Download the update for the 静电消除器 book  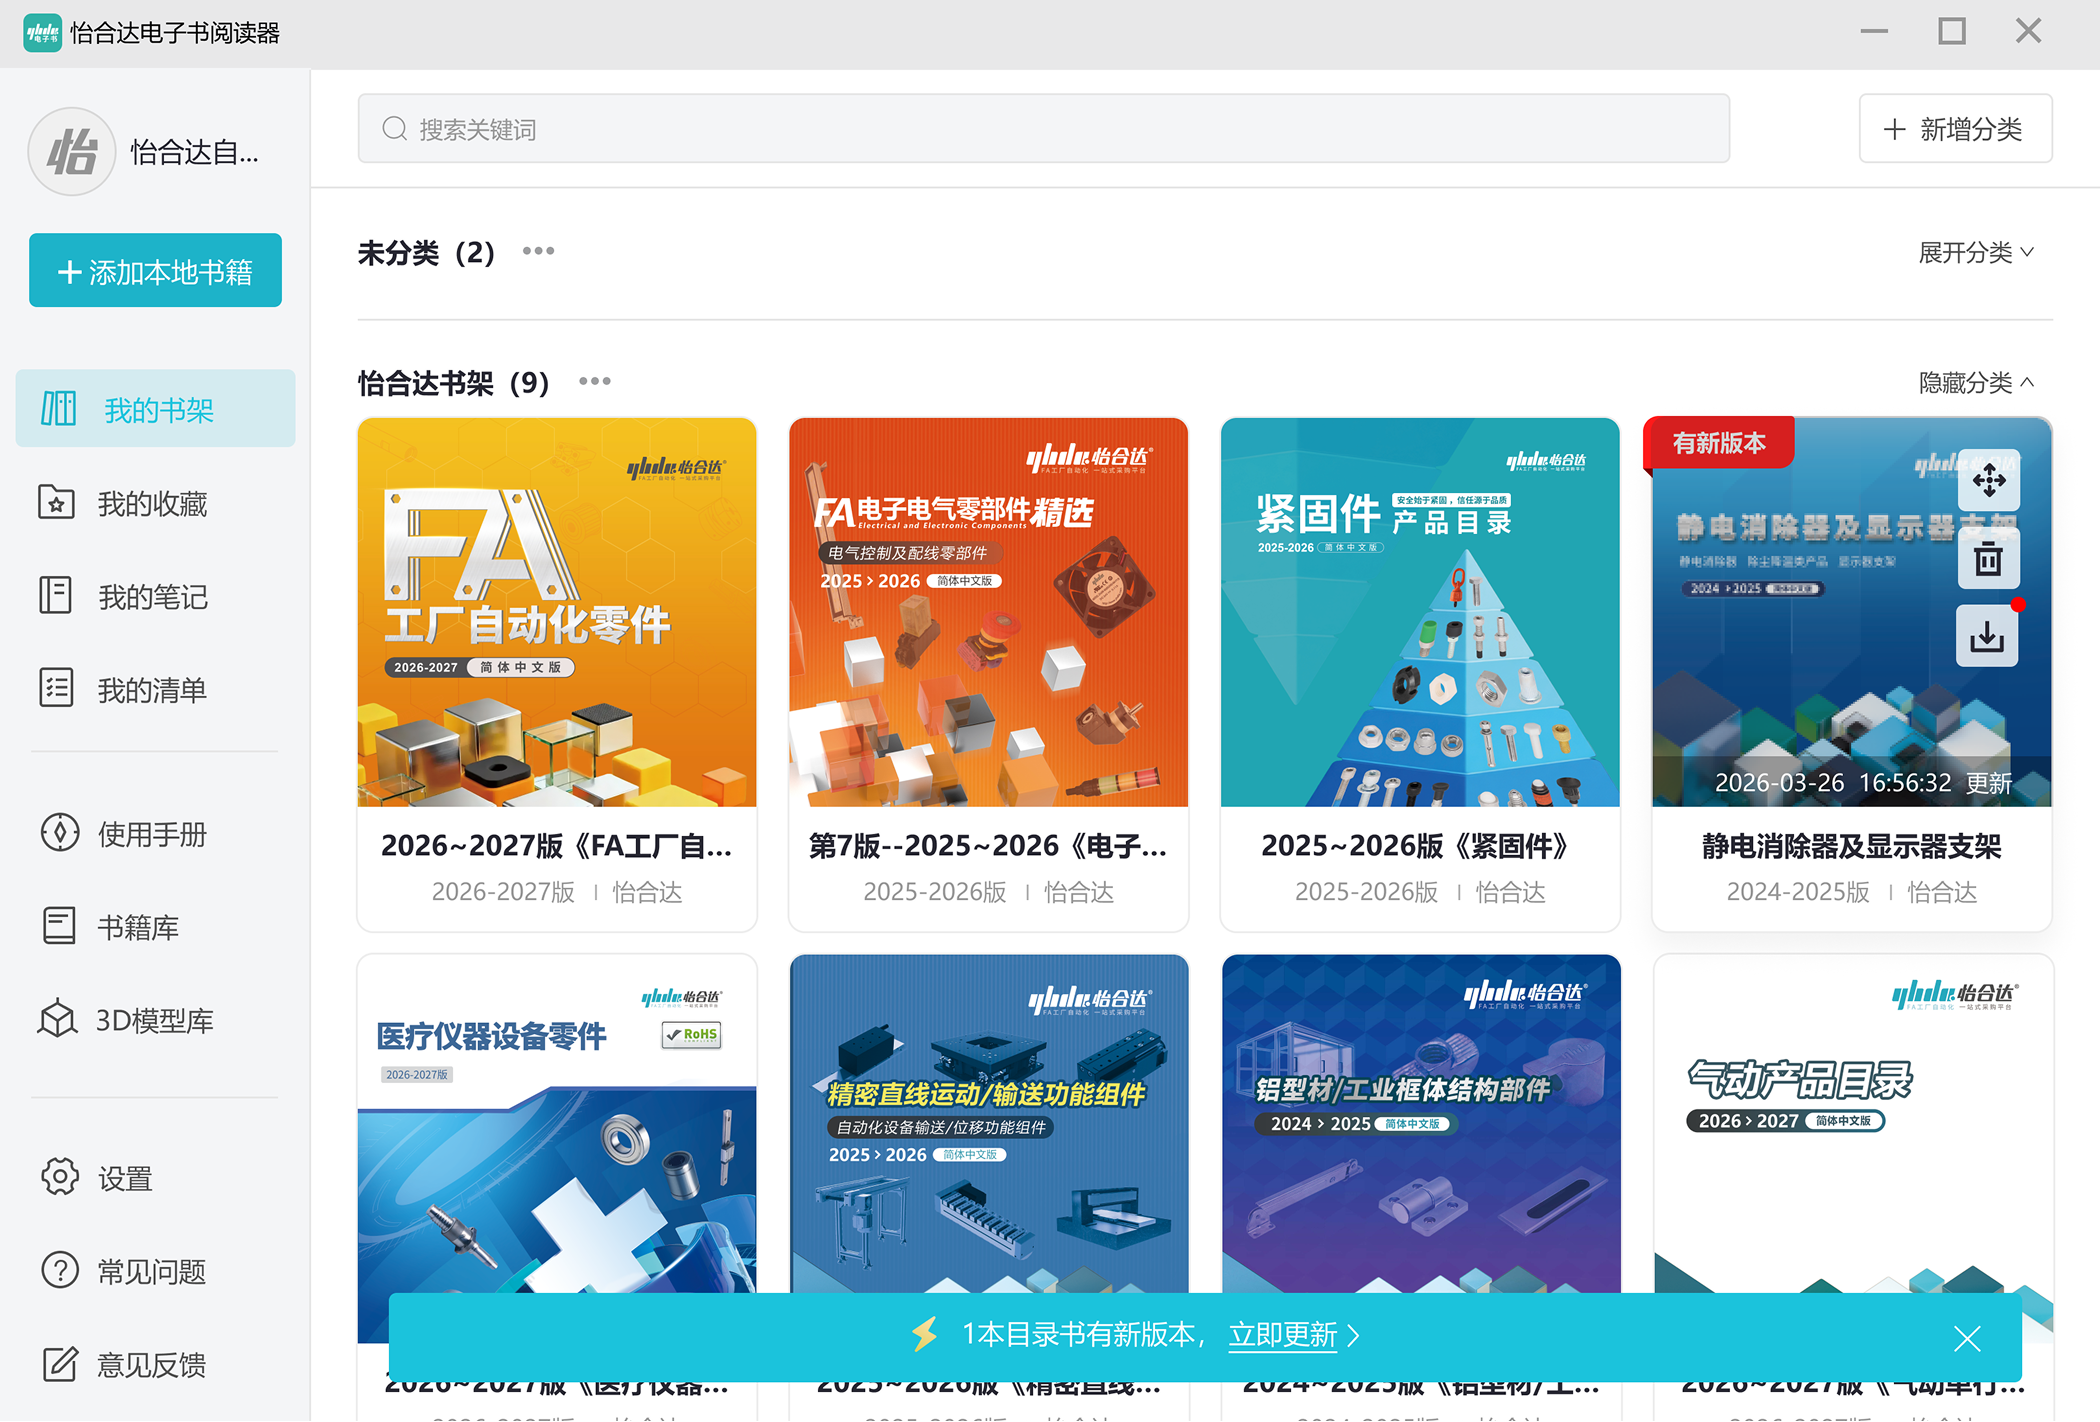point(1988,636)
